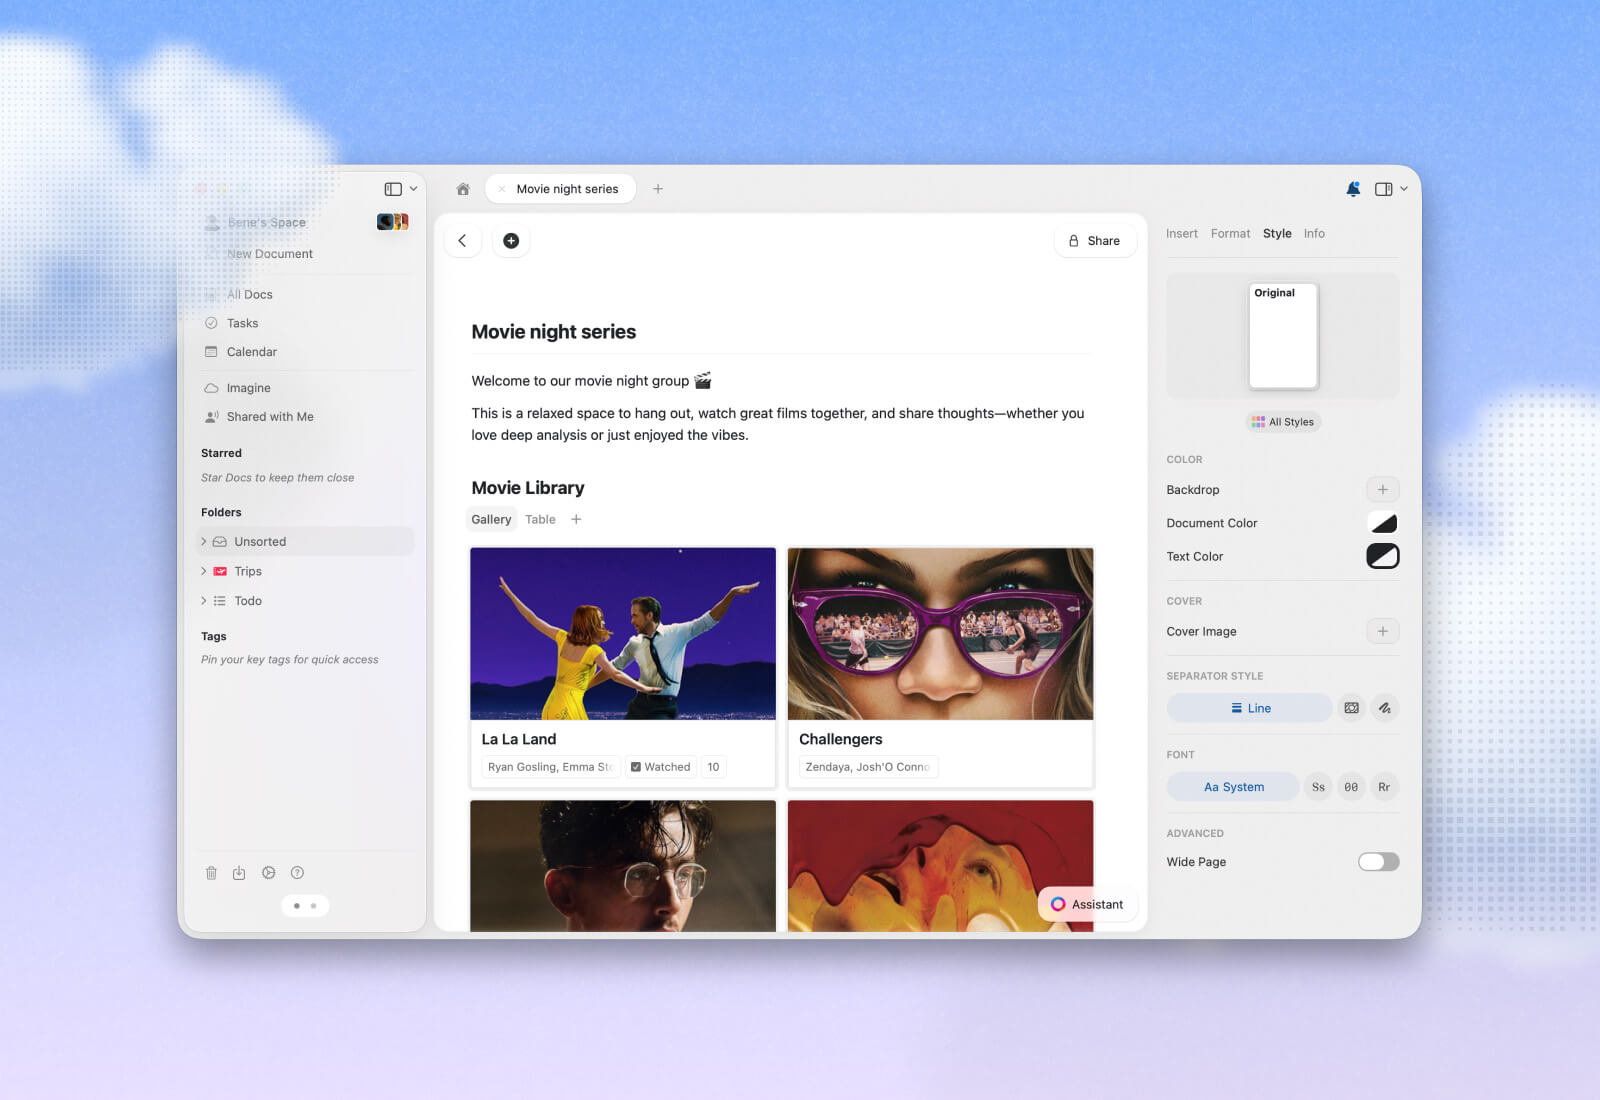Go to the Home icon
Viewport: 1600px width, 1100px height.
click(x=463, y=189)
